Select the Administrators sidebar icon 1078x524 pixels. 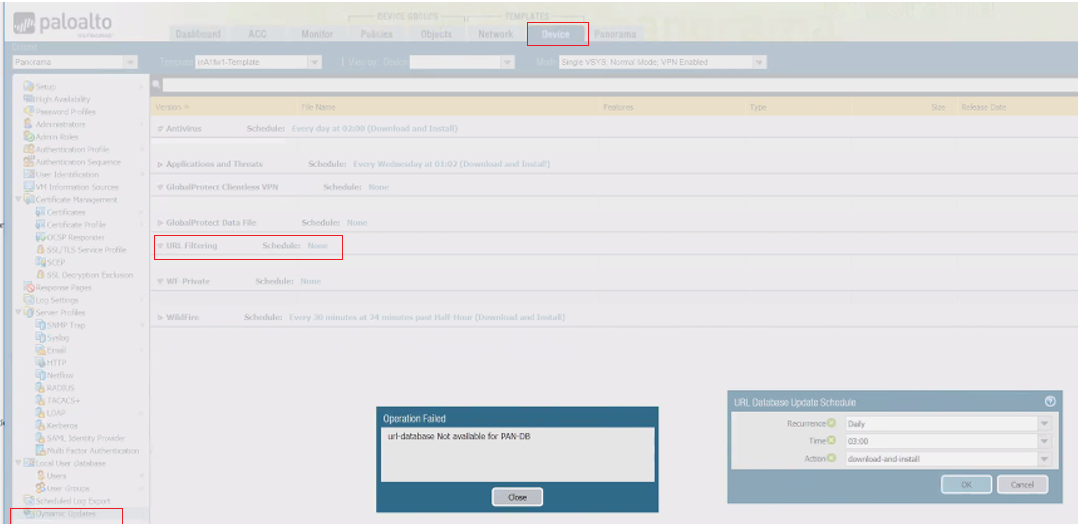click(x=29, y=124)
